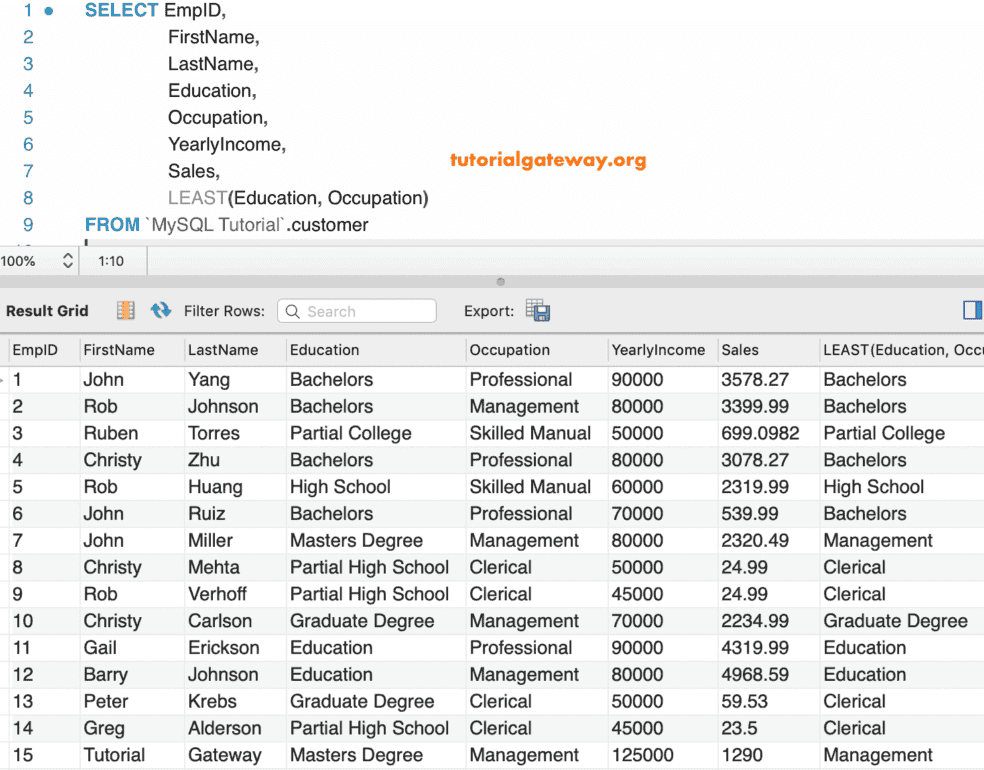
Task: Select 'Barry' first name cell
Action: (x=105, y=675)
